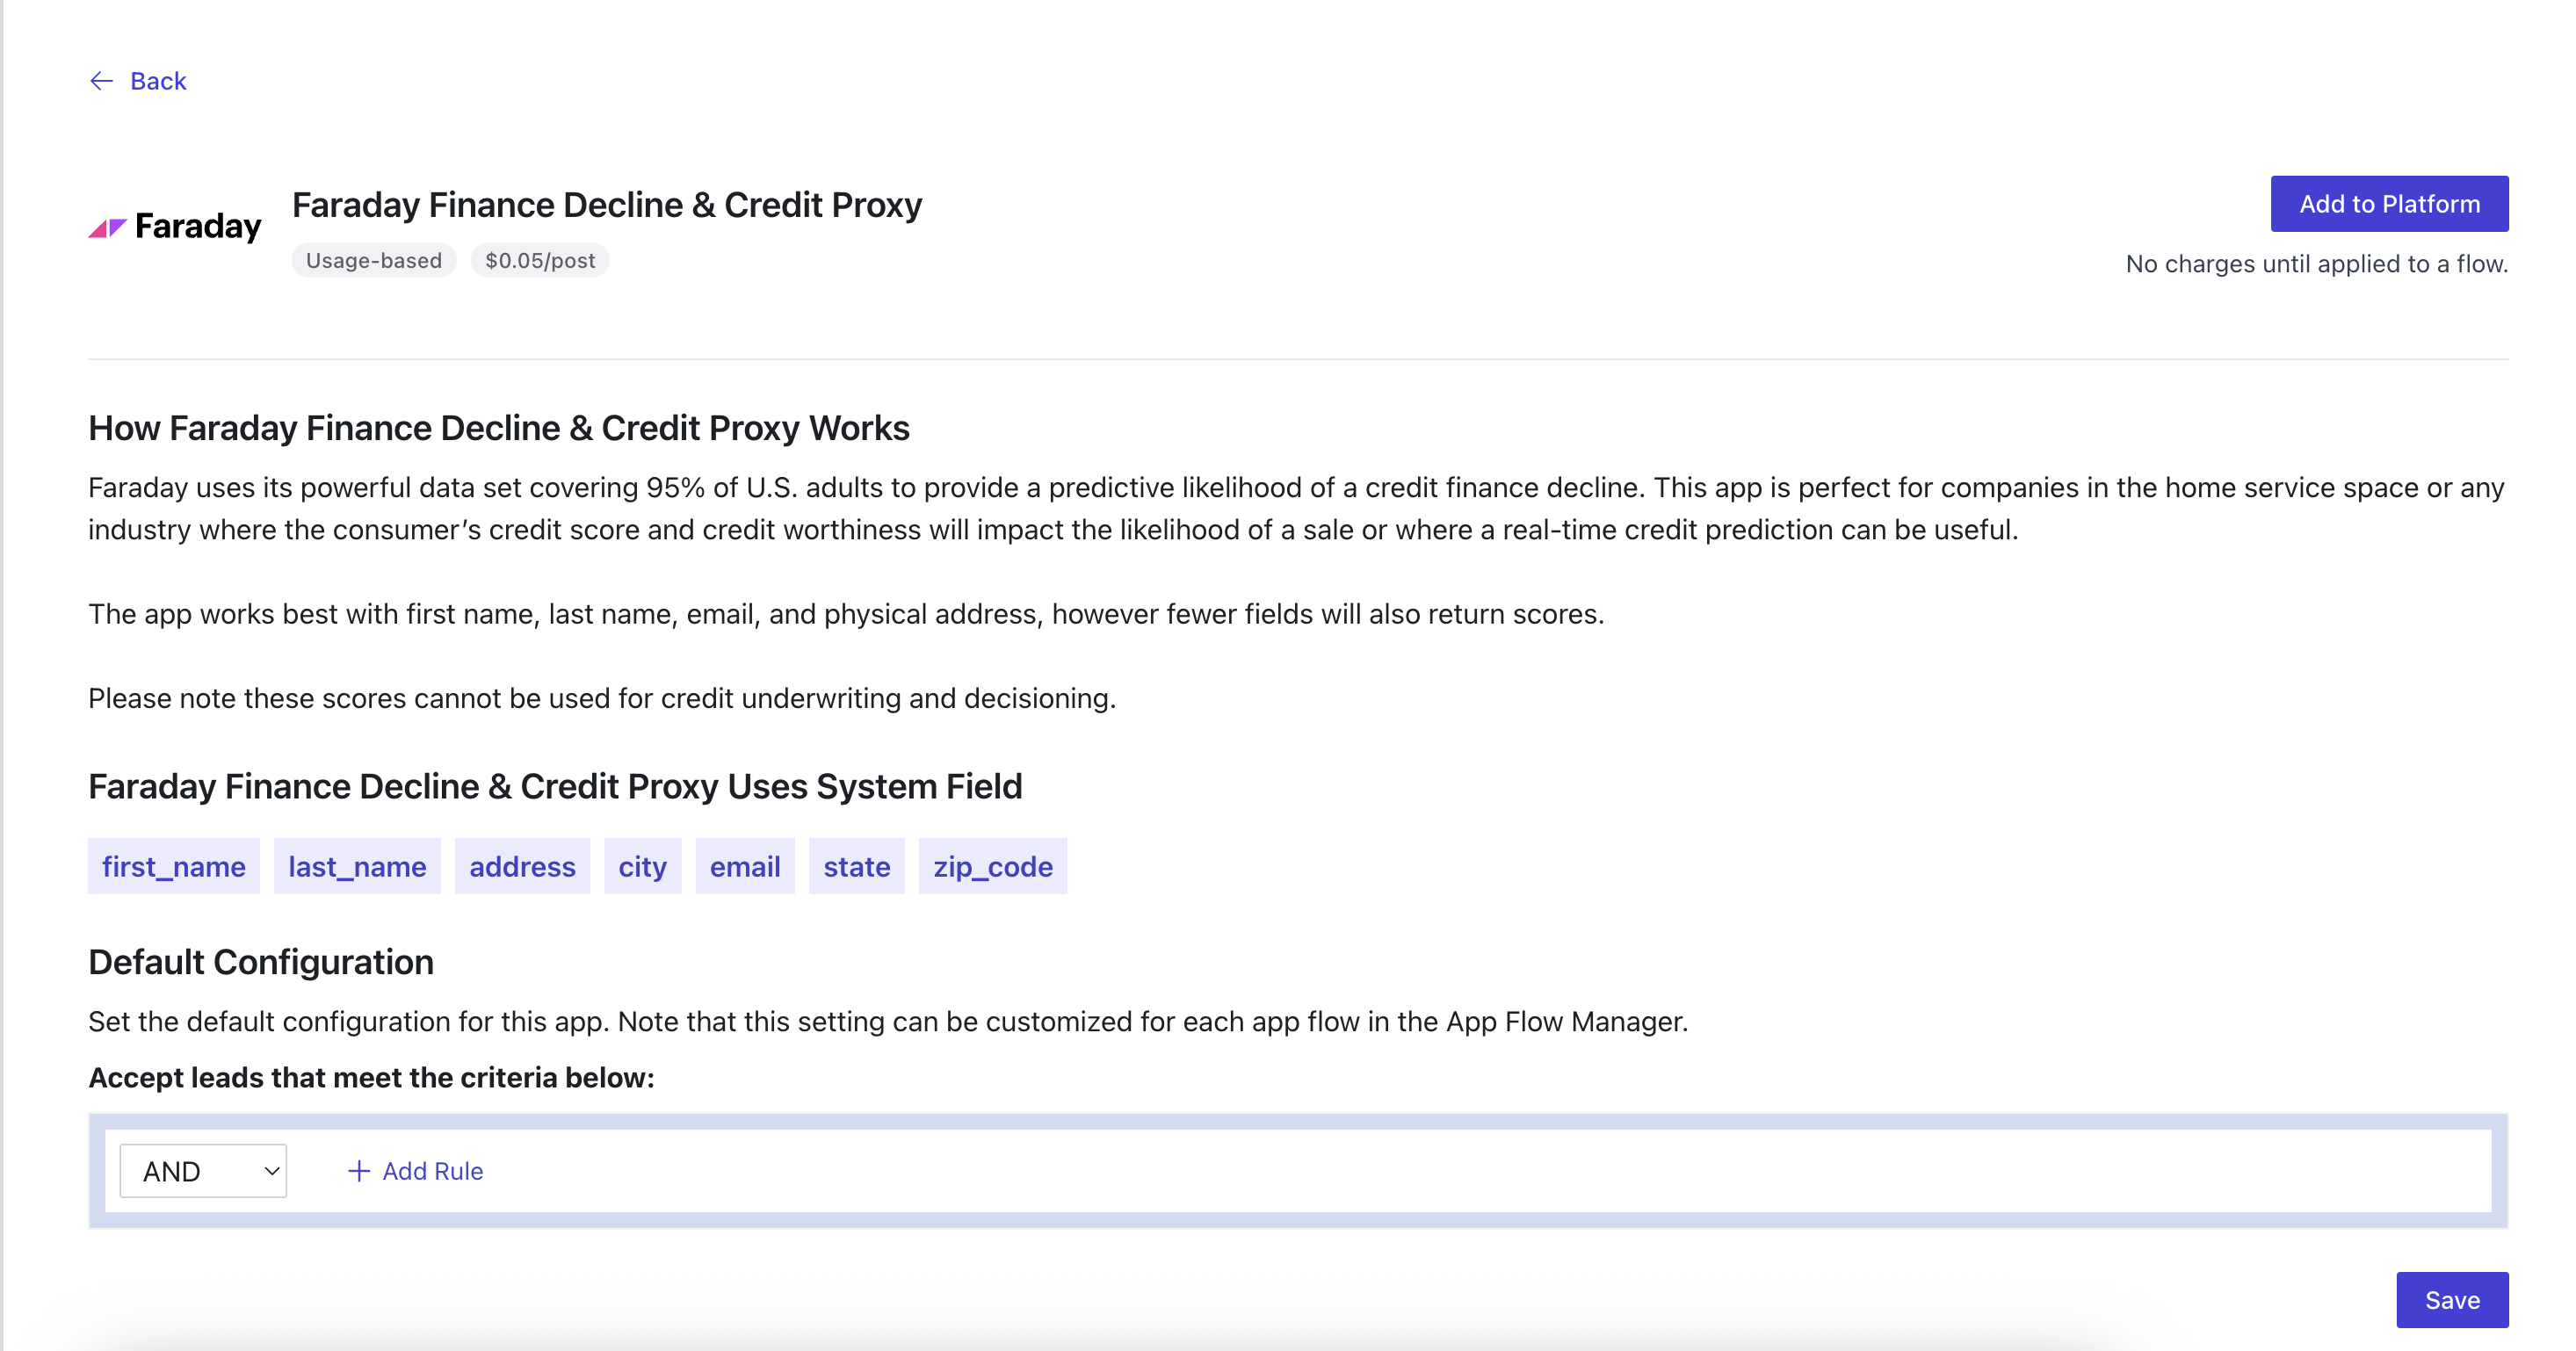Click Add to Platform
This screenshot has height=1351, width=2576.
pos(2389,203)
